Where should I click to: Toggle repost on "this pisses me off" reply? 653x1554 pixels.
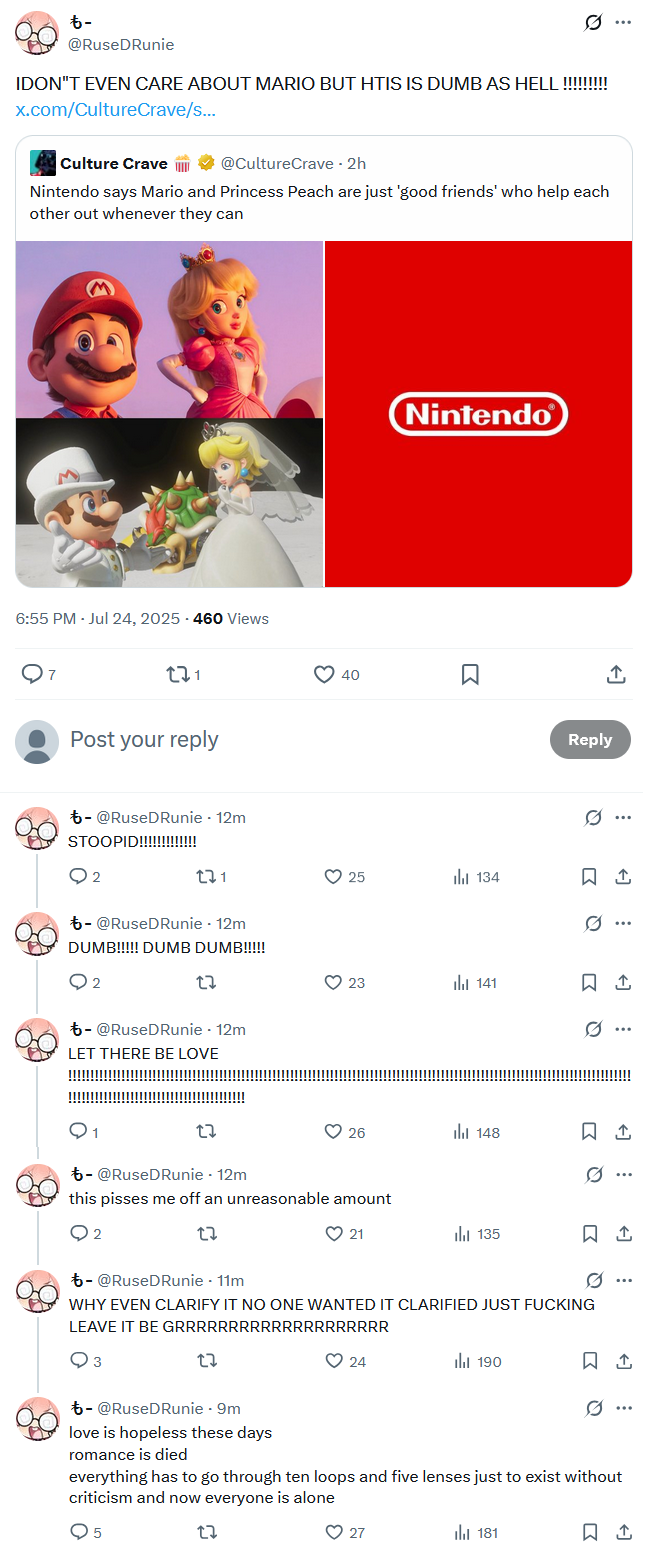pos(206,1234)
